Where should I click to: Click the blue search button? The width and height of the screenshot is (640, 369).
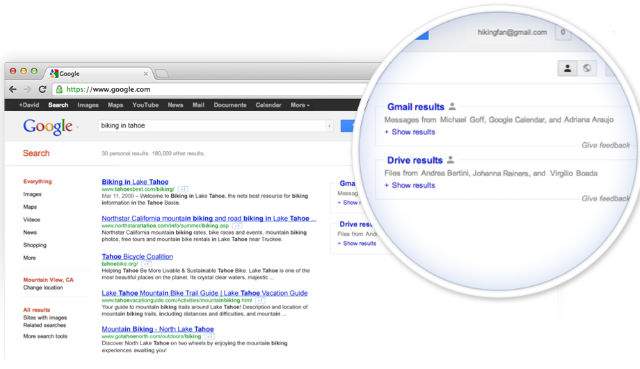[x=347, y=126]
